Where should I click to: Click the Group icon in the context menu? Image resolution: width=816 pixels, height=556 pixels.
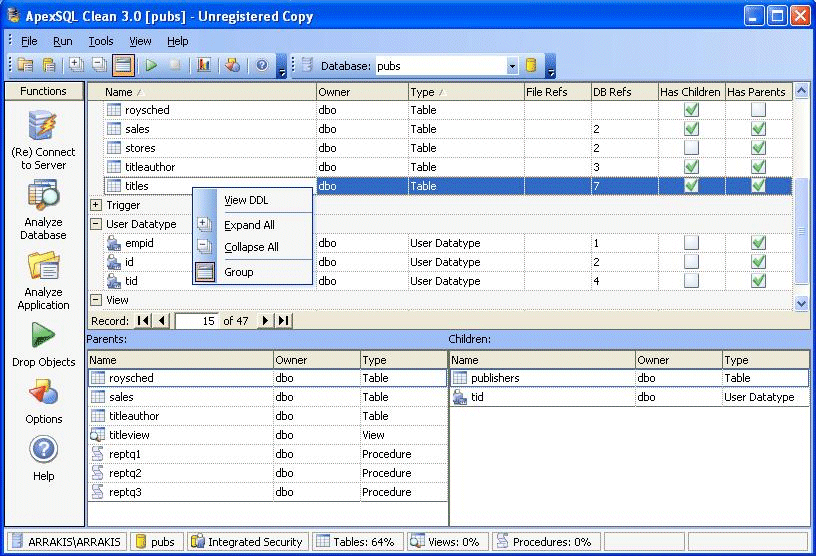[205, 272]
